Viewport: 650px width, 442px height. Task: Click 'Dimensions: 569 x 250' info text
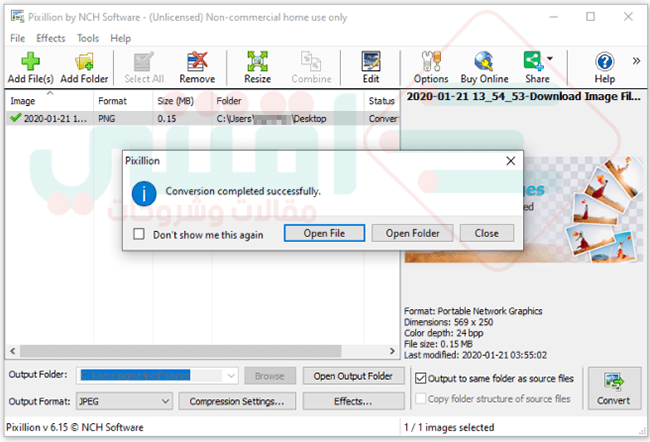point(449,322)
